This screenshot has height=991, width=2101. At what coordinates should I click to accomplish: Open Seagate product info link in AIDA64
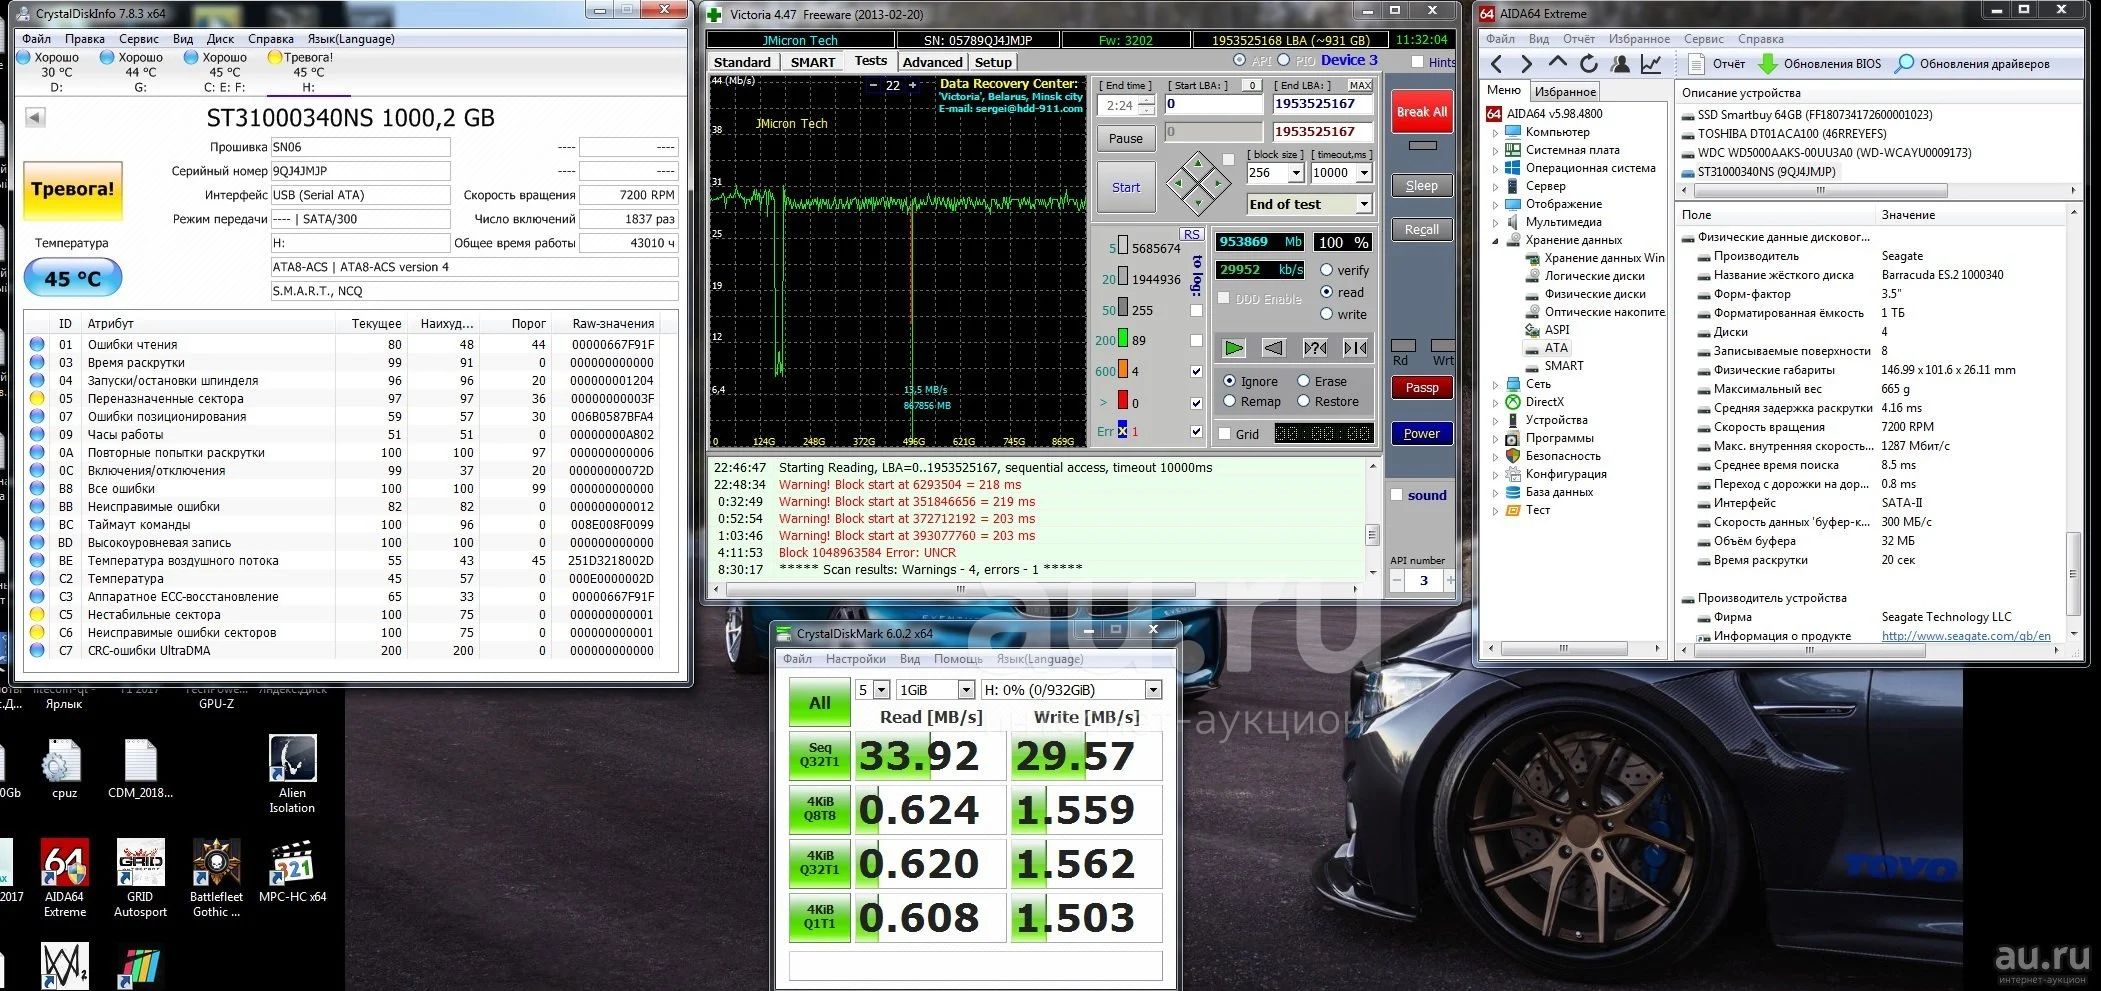[x=1966, y=635]
